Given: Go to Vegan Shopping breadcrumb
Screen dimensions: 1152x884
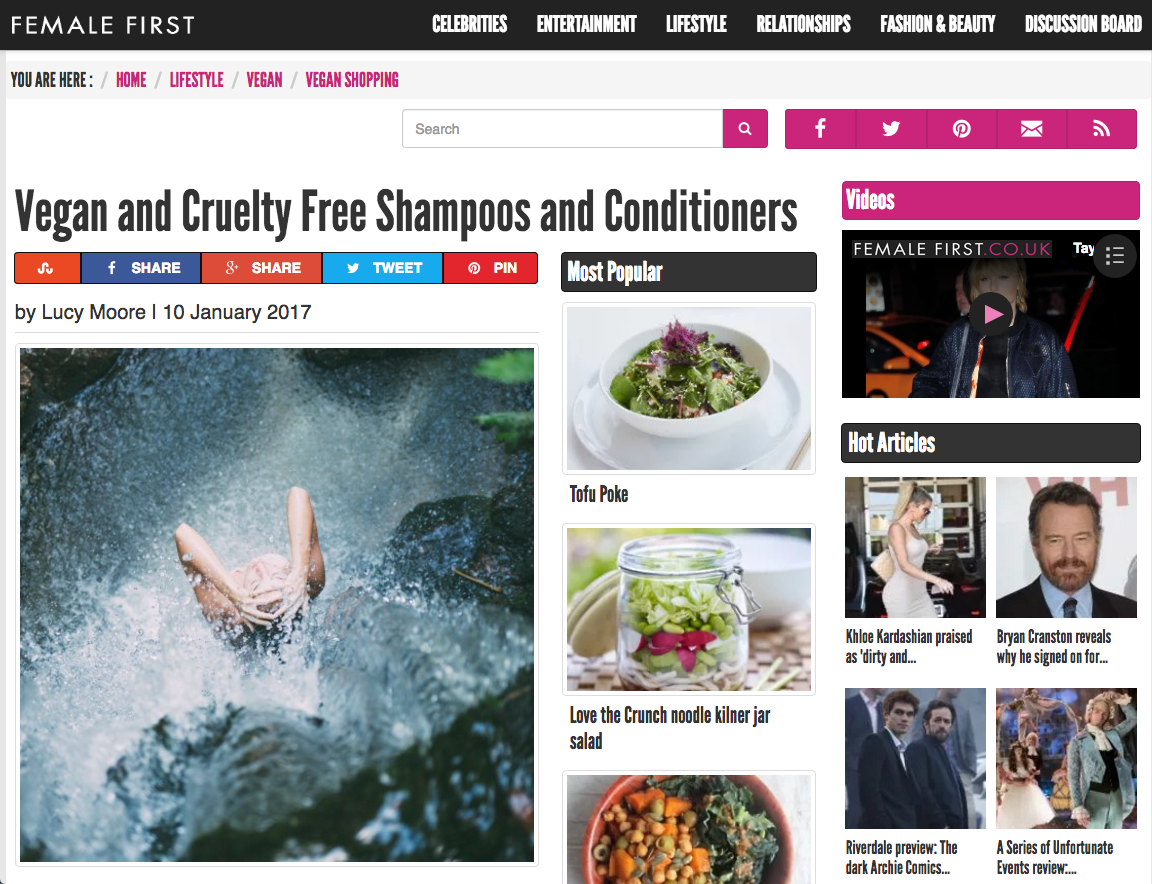Looking at the screenshot, I should (x=352, y=79).
